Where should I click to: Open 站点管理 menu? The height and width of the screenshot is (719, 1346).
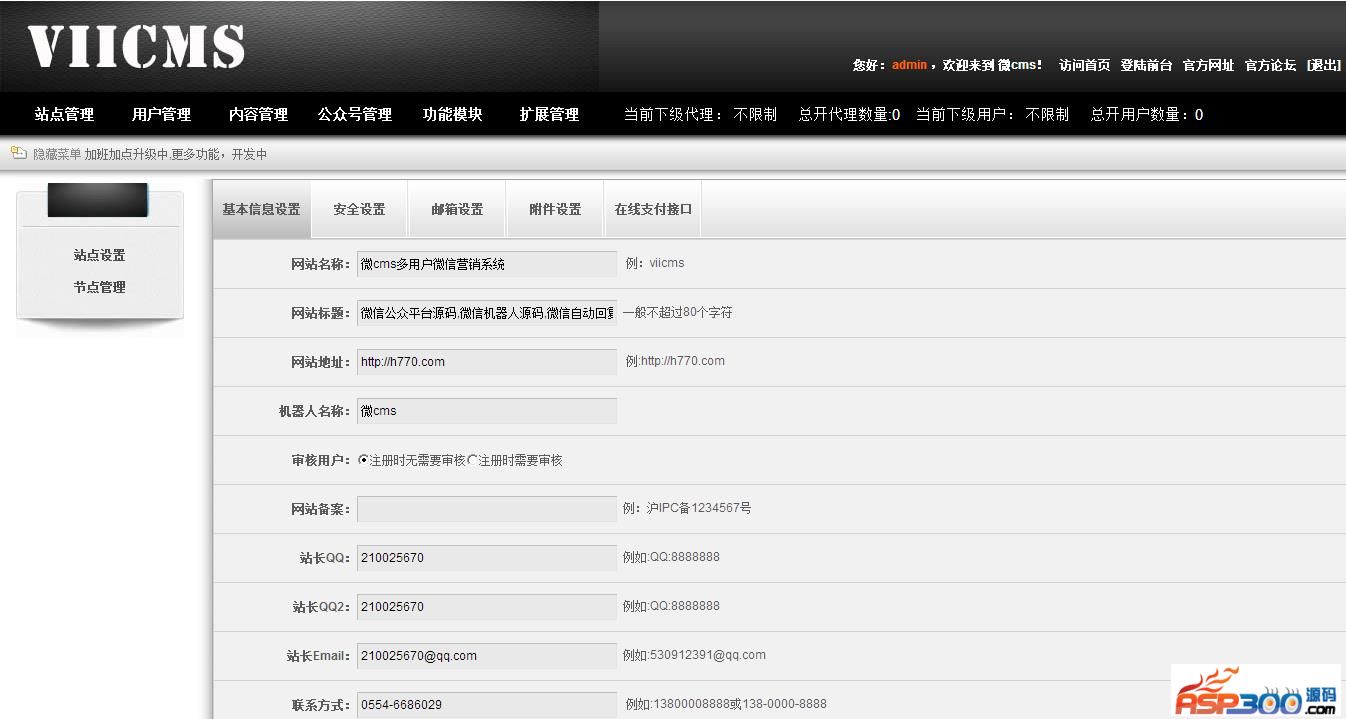[64, 115]
